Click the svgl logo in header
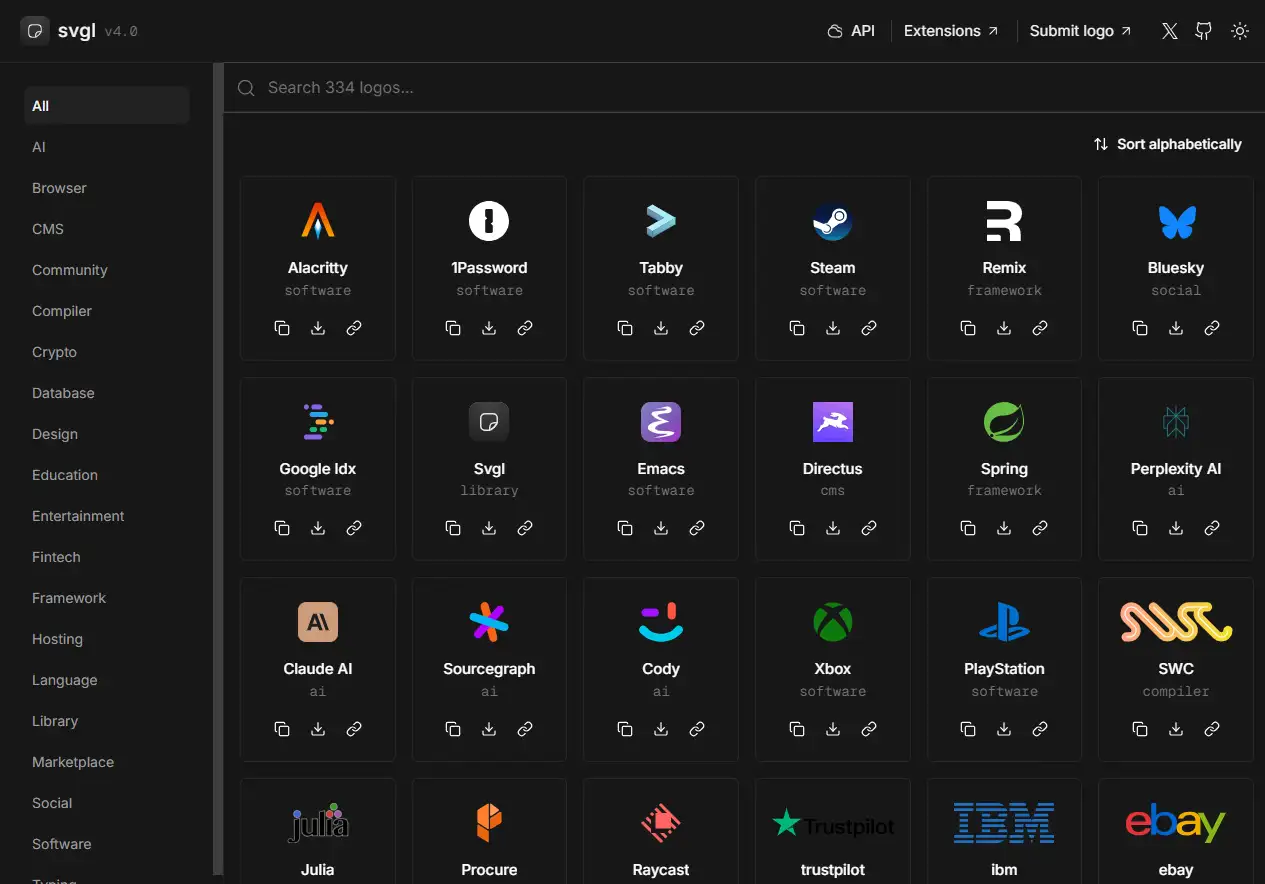 [x=59, y=31]
